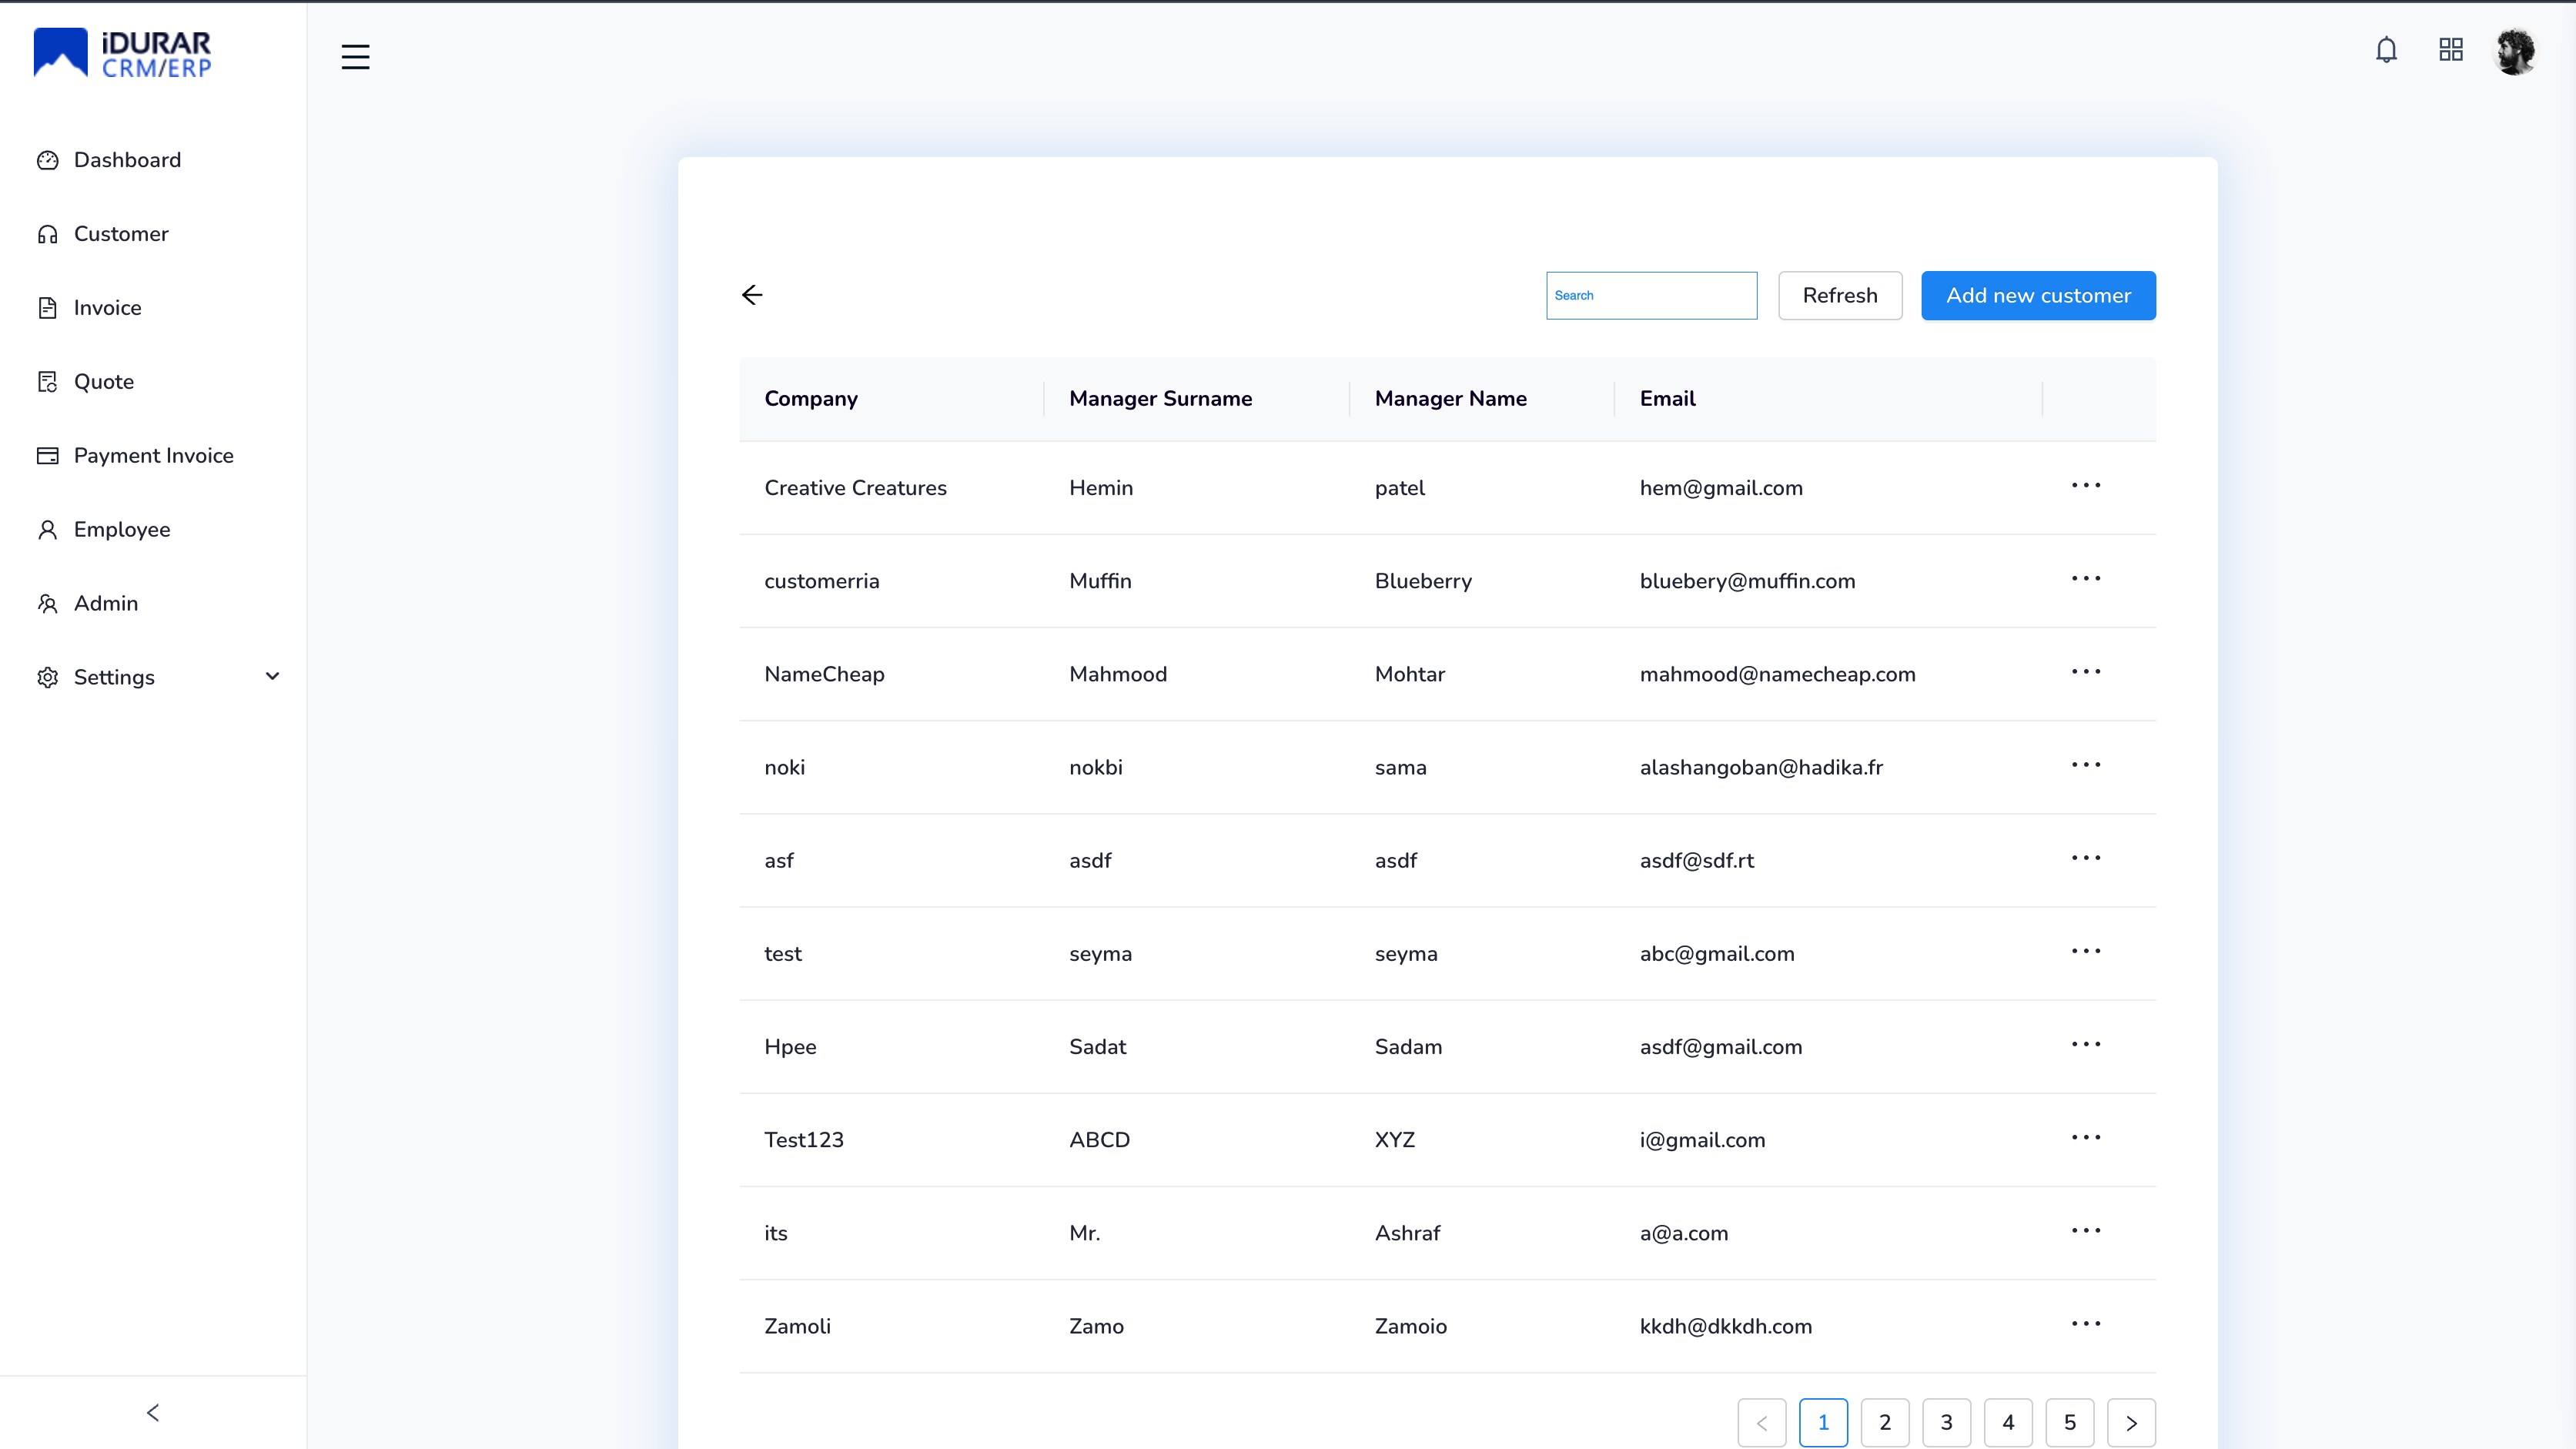
Task: Click inside the Search field
Action: click(1651, 295)
